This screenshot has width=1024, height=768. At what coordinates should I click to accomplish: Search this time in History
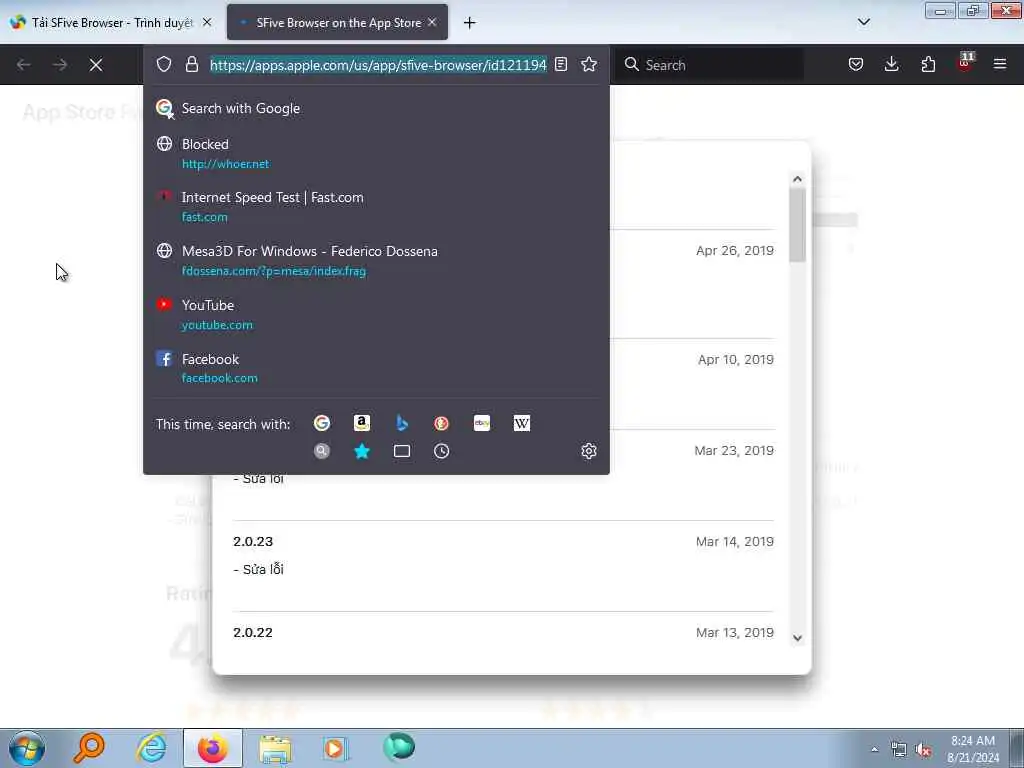[441, 451]
